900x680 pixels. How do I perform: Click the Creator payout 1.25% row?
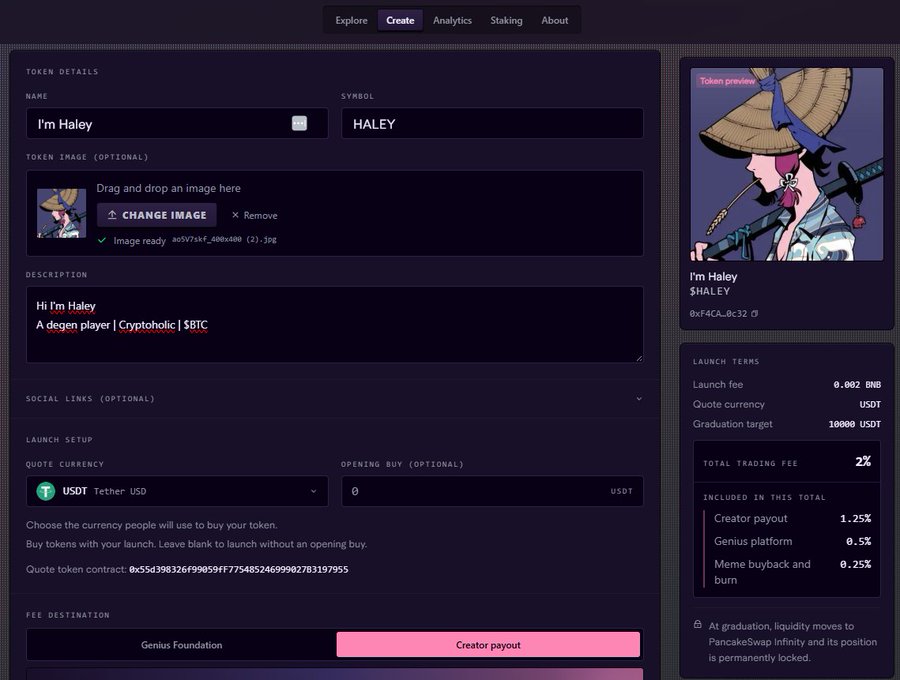[792, 518]
